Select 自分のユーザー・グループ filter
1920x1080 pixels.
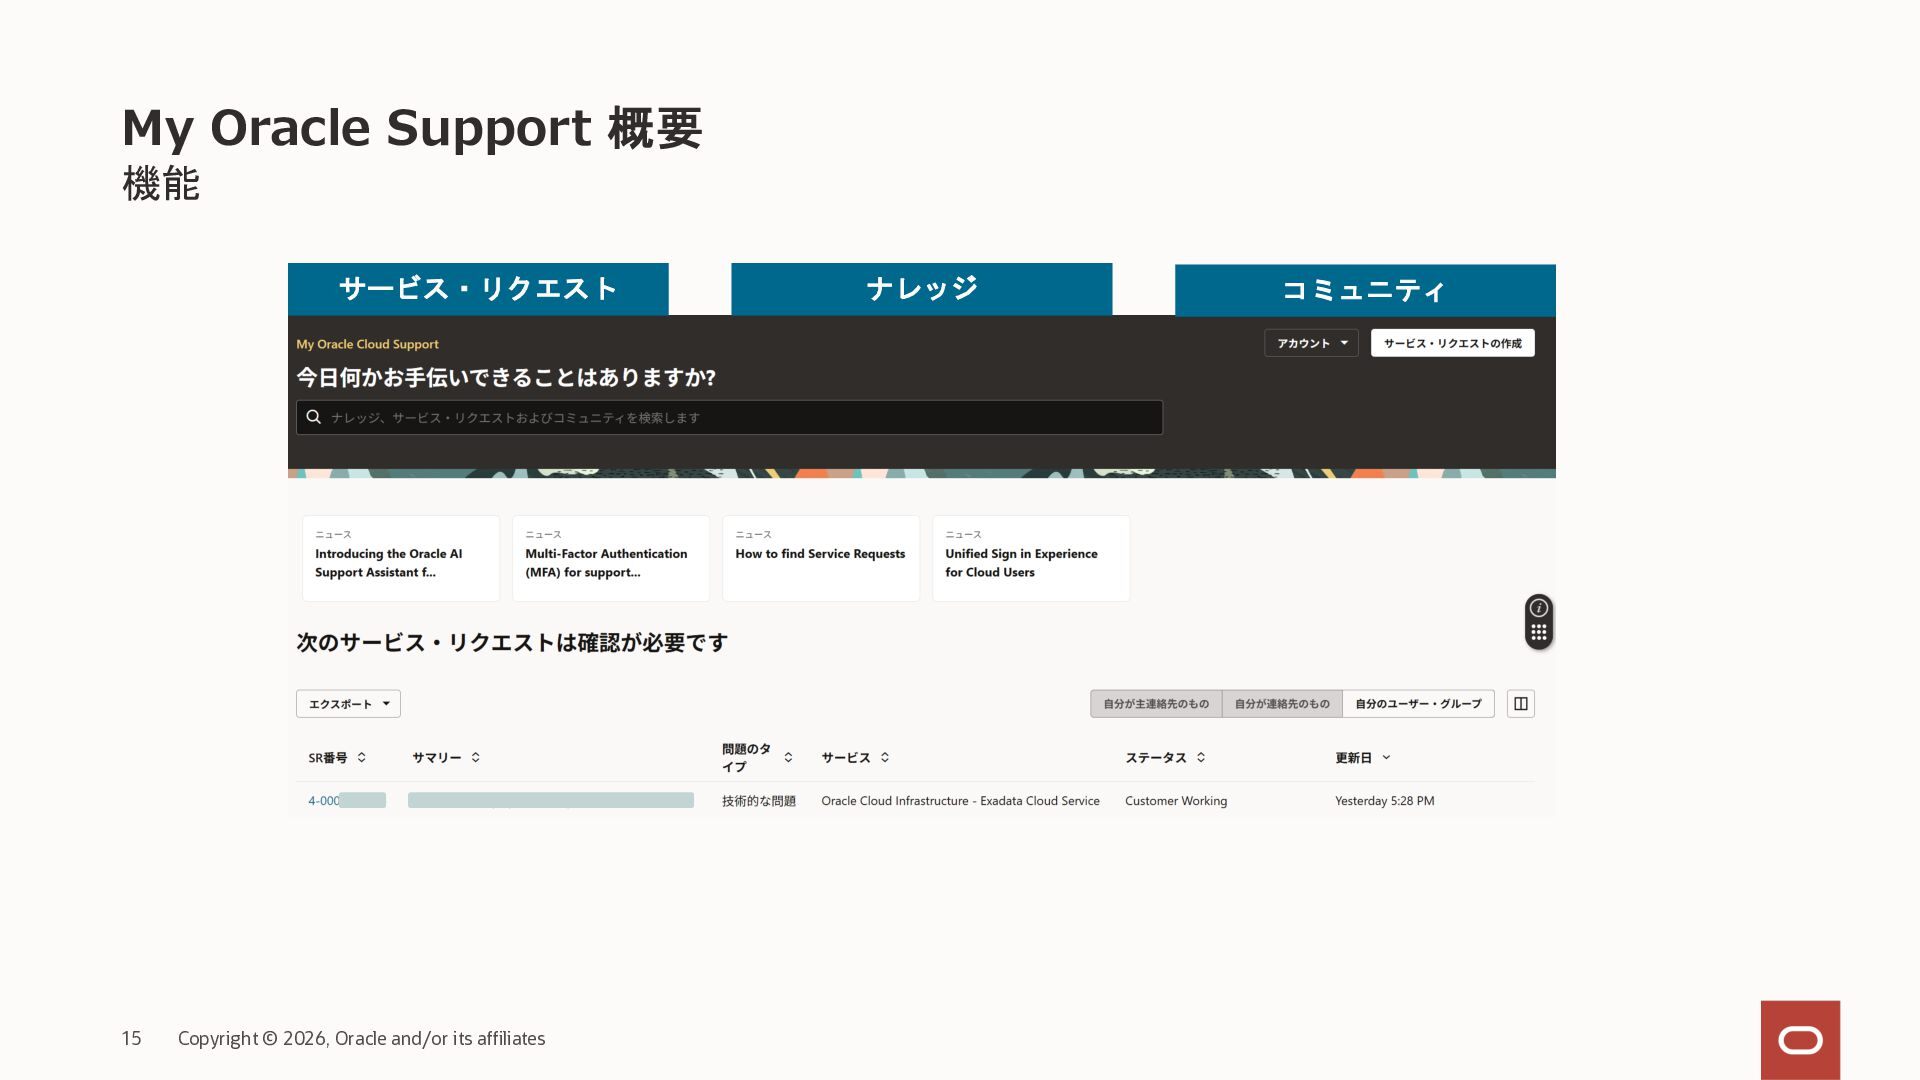click(1418, 704)
